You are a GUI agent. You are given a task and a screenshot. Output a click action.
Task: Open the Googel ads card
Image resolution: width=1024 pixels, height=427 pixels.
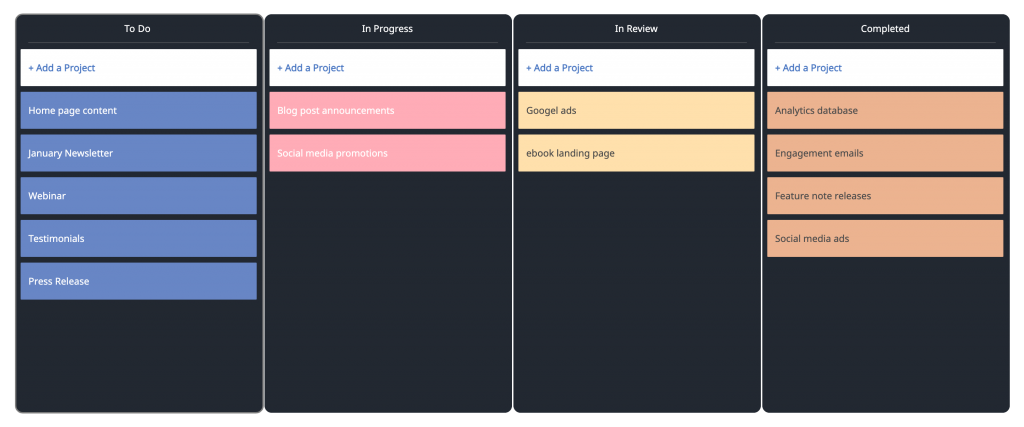click(x=636, y=111)
